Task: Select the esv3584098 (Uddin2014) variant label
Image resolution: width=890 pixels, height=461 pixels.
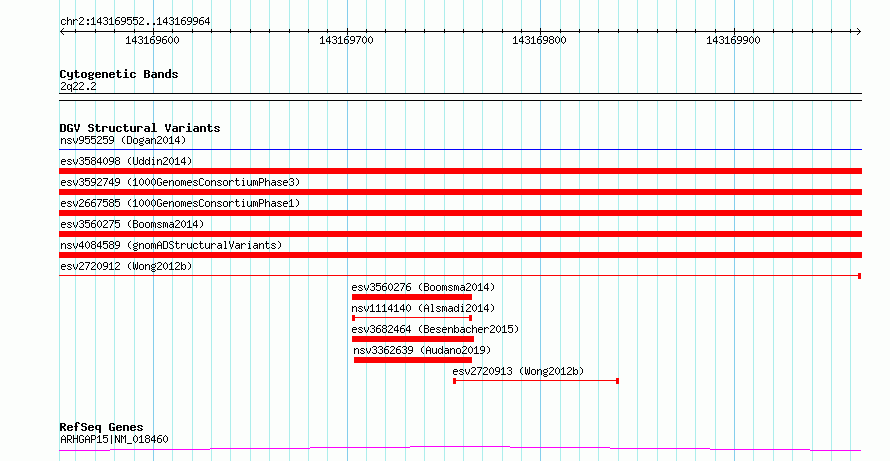Action: [126, 161]
